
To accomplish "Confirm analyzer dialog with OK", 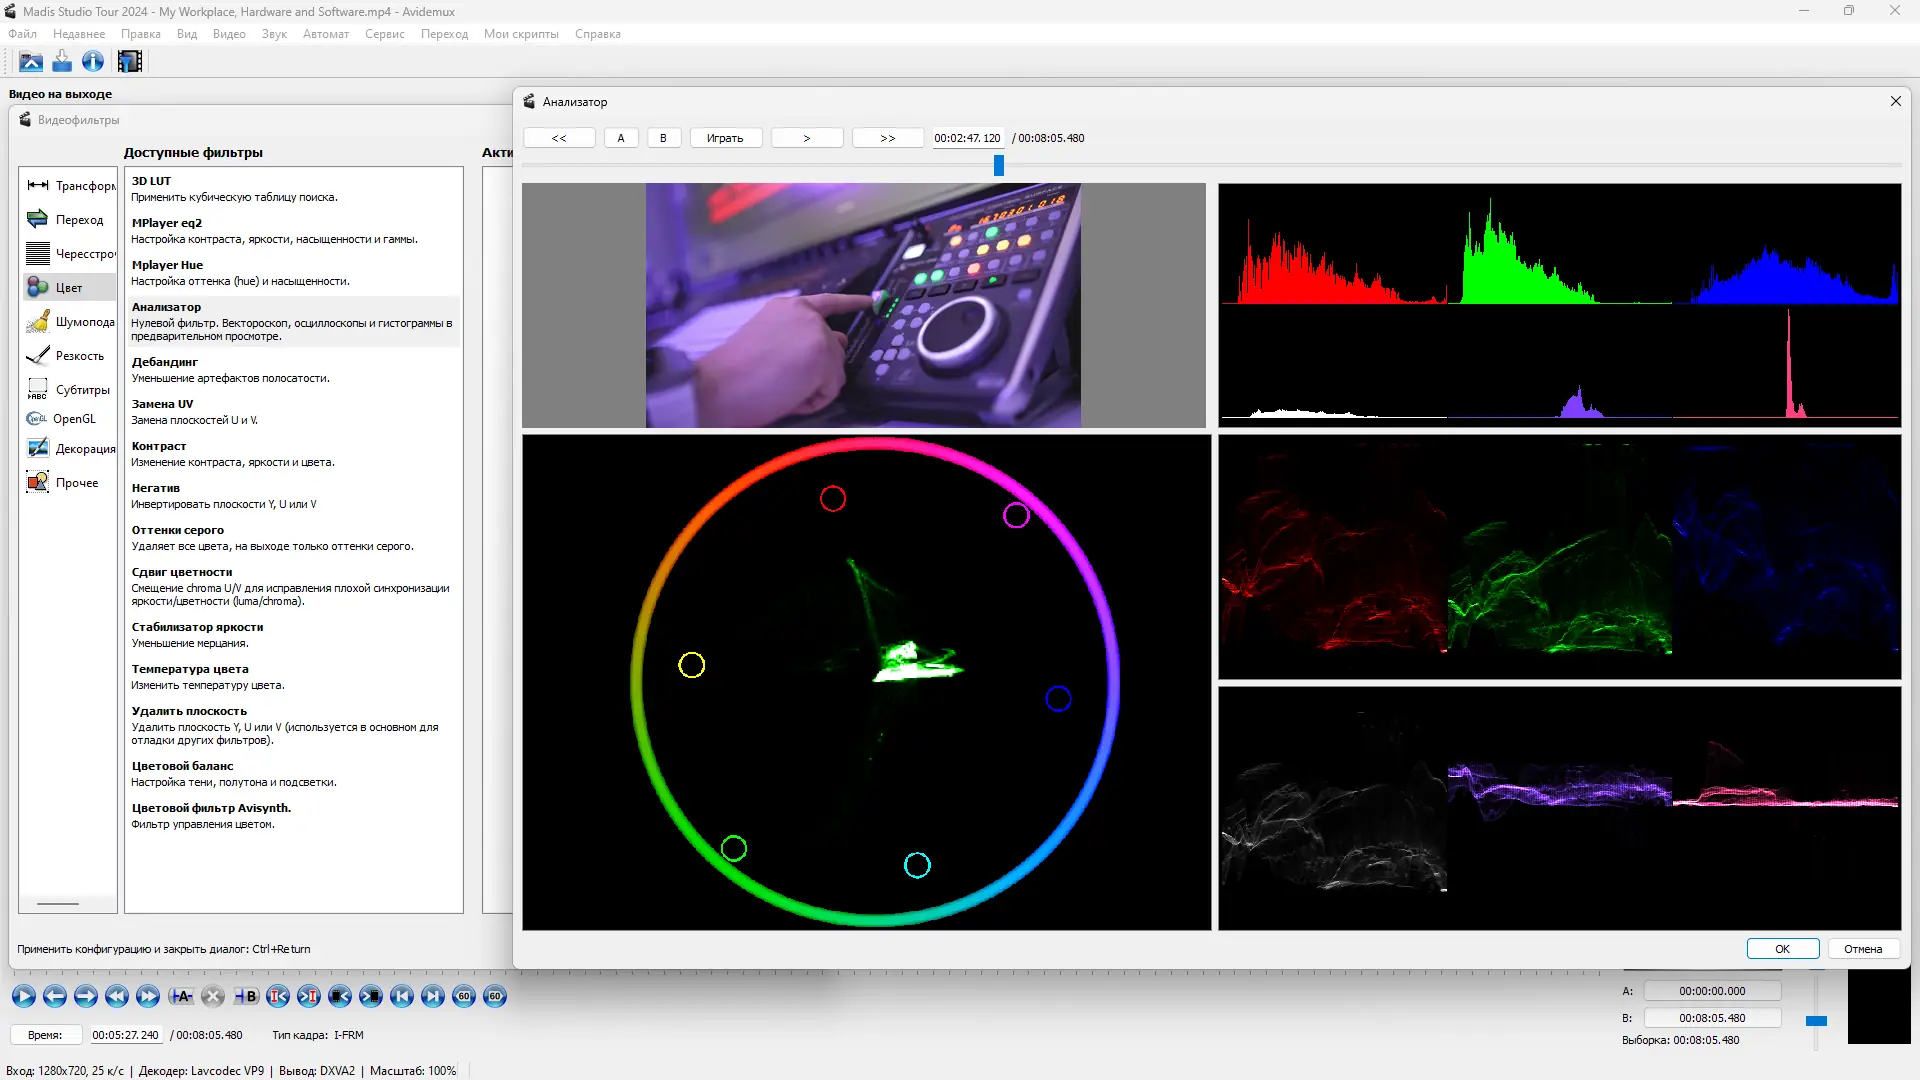I will [x=1782, y=949].
